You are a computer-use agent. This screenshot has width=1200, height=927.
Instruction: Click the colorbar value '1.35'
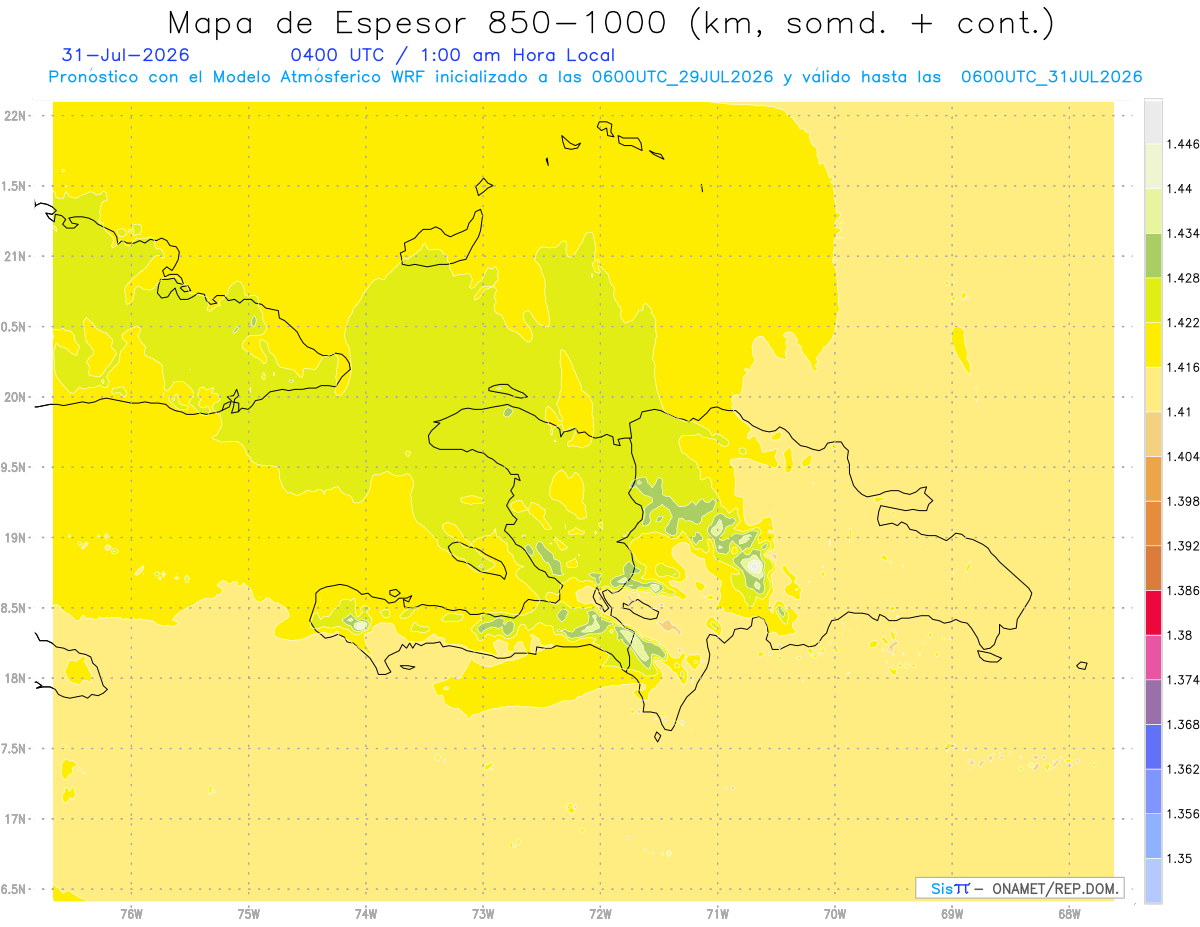1181,858
